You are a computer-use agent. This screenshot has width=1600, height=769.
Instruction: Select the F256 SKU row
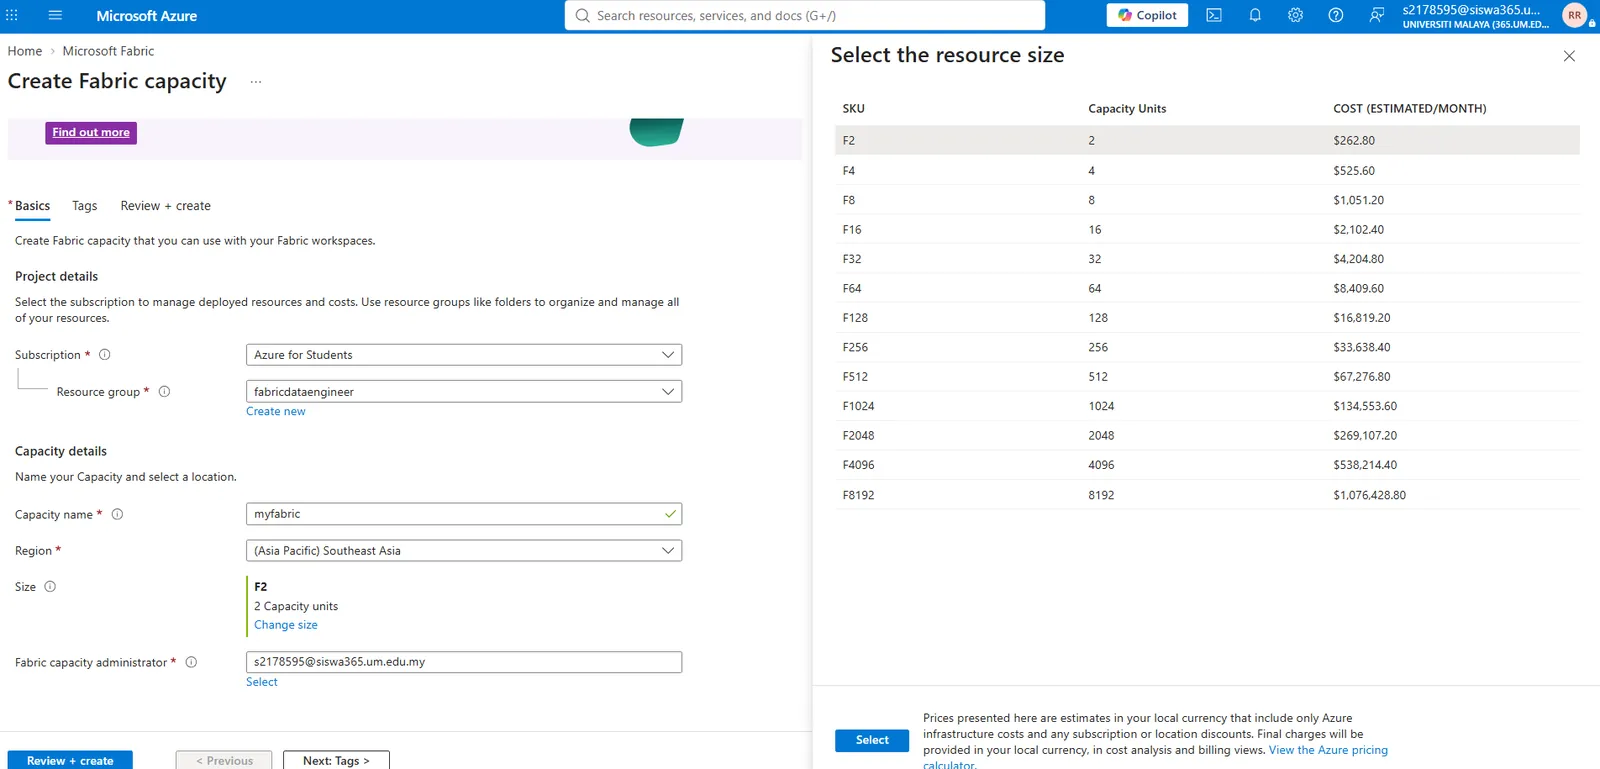1207,347
